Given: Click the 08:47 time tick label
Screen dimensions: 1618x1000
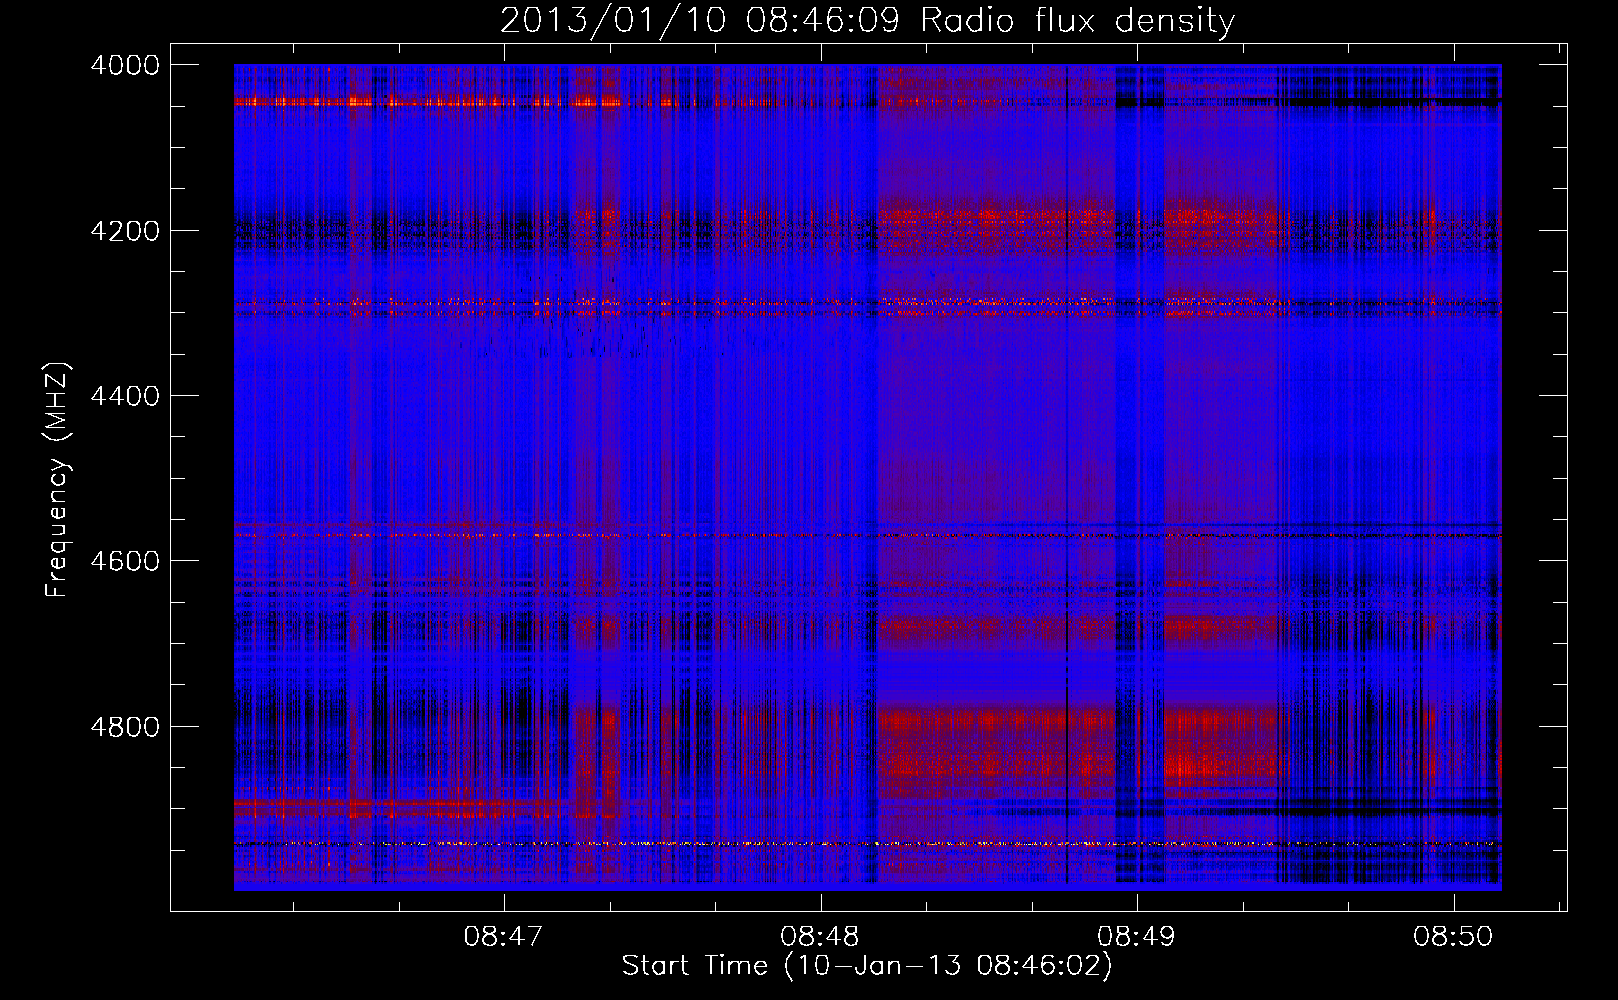Looking at the screenshot, I should 504,936.
